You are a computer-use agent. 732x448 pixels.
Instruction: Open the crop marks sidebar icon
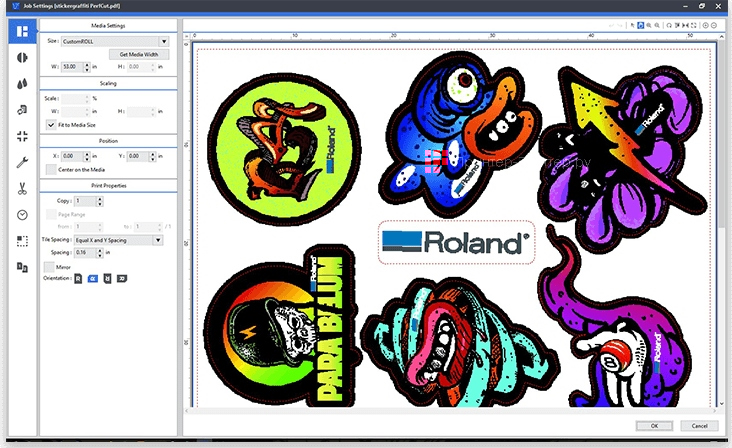pos(21,241)
